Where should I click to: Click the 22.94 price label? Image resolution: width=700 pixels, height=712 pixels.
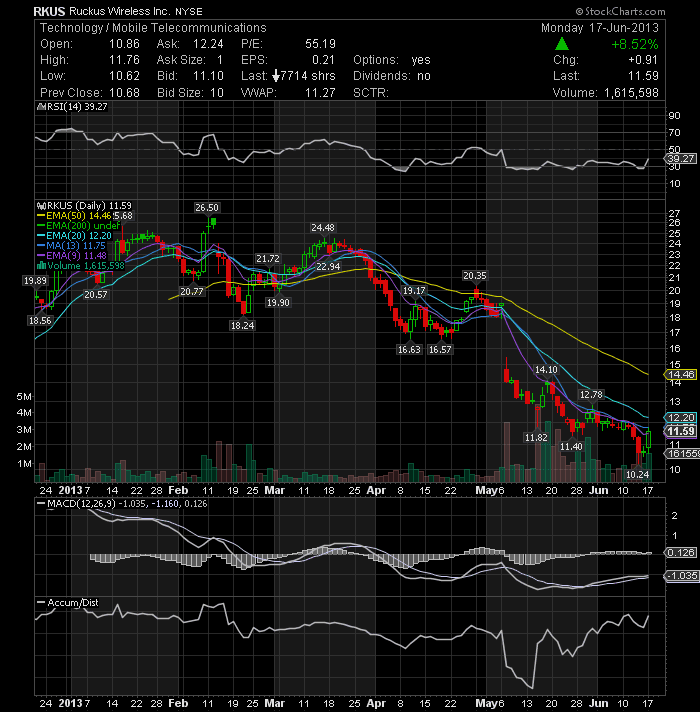click(328, 267)
